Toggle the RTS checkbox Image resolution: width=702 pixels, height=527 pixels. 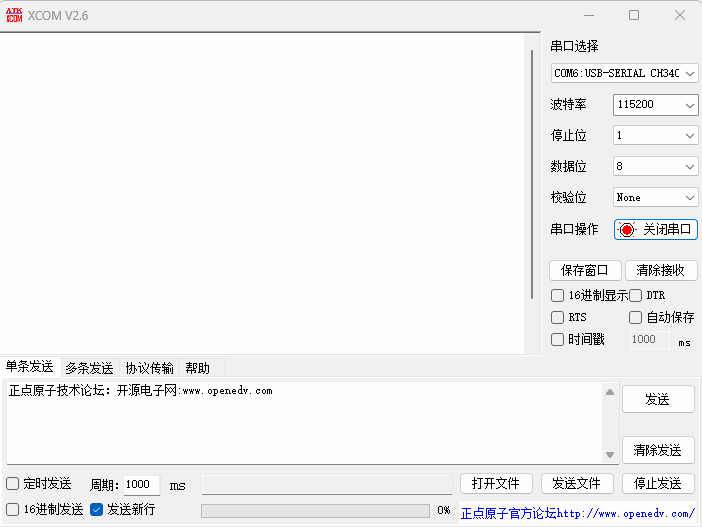pos(557,317)
